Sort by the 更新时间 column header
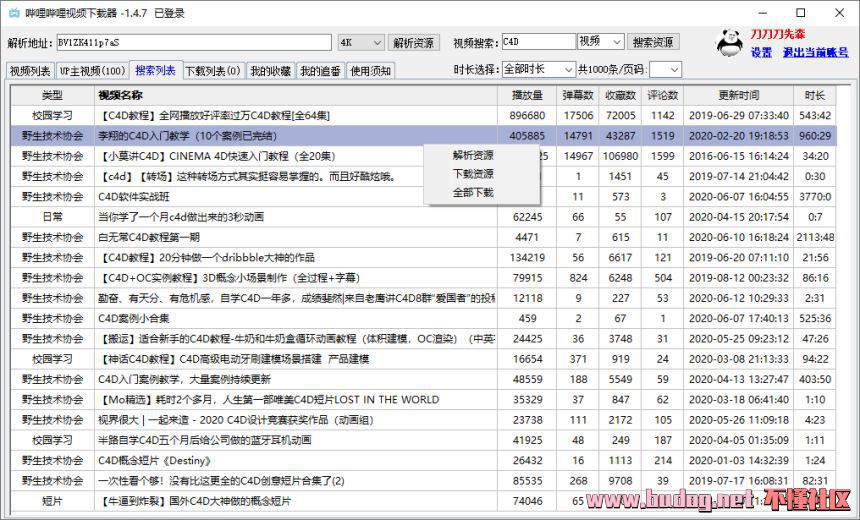The width and height of the screenshot is (860, 520). [739, 95]
